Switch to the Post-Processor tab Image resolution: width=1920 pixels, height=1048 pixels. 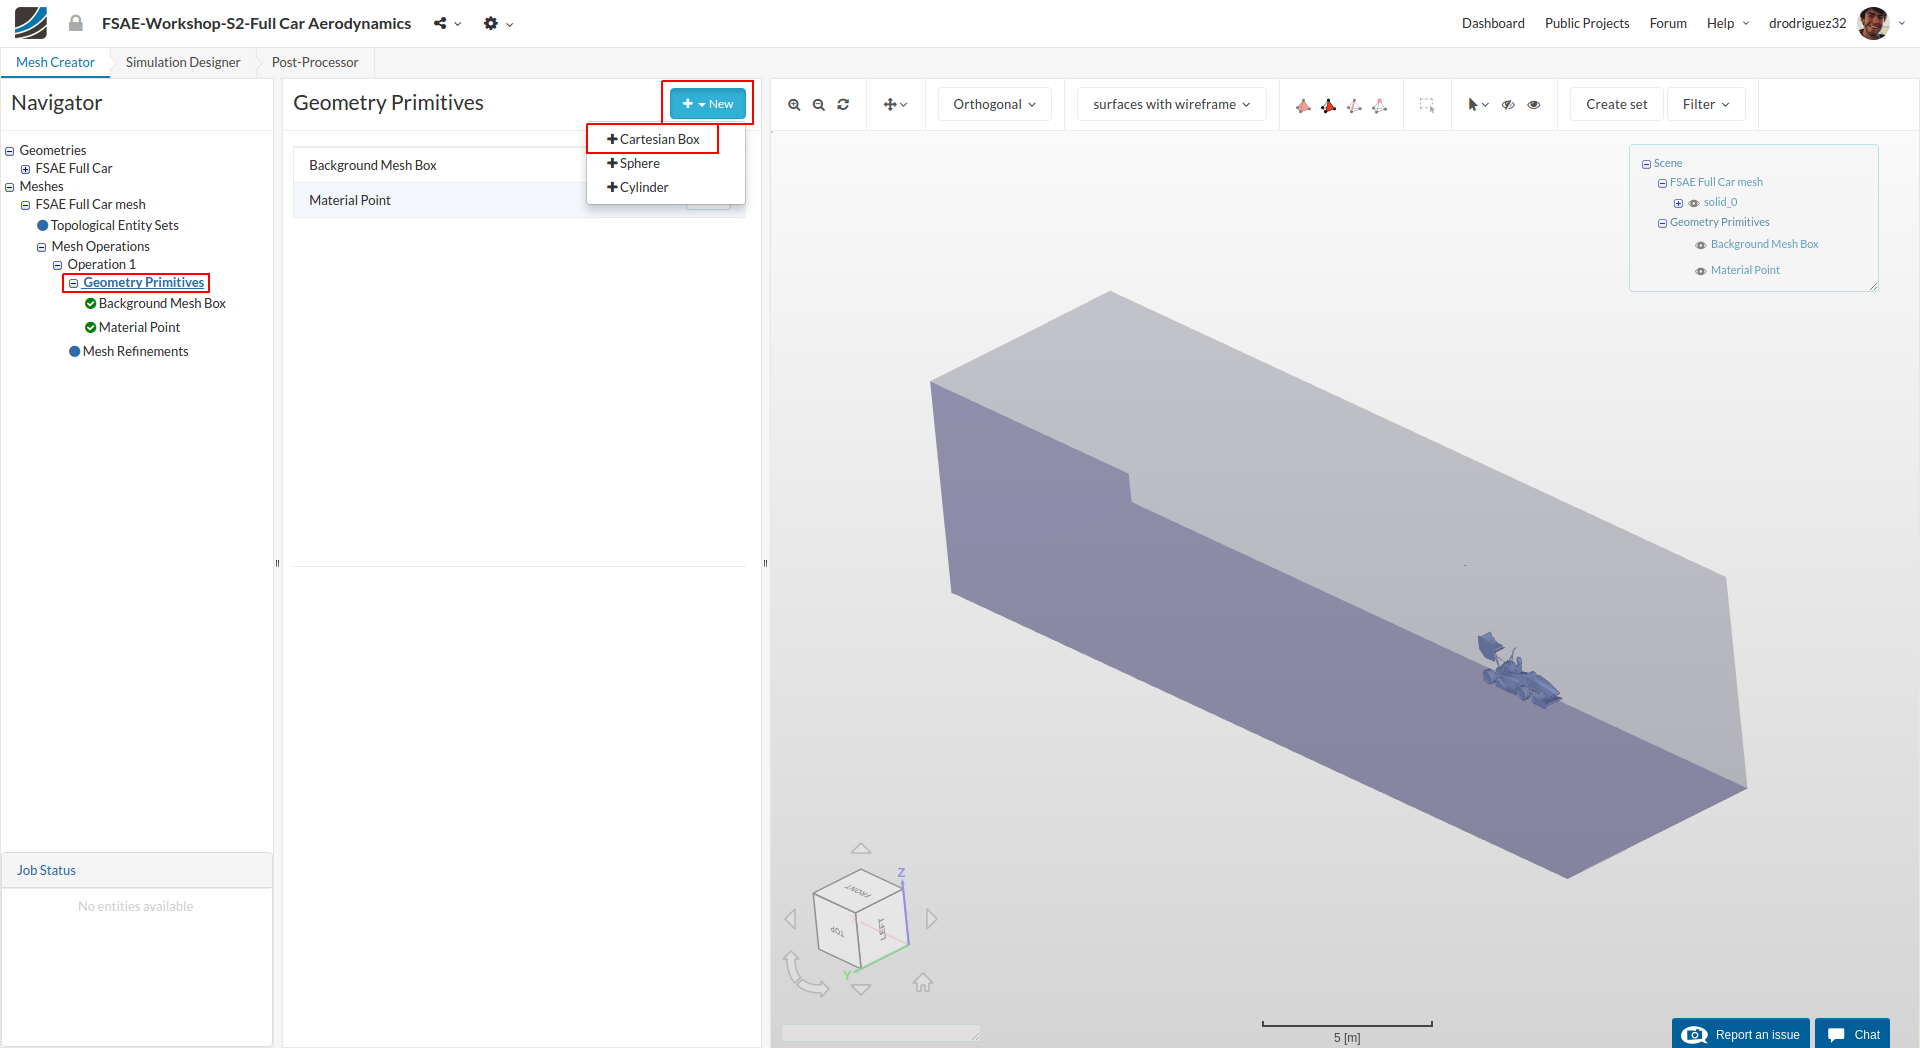tap(315, 62)
